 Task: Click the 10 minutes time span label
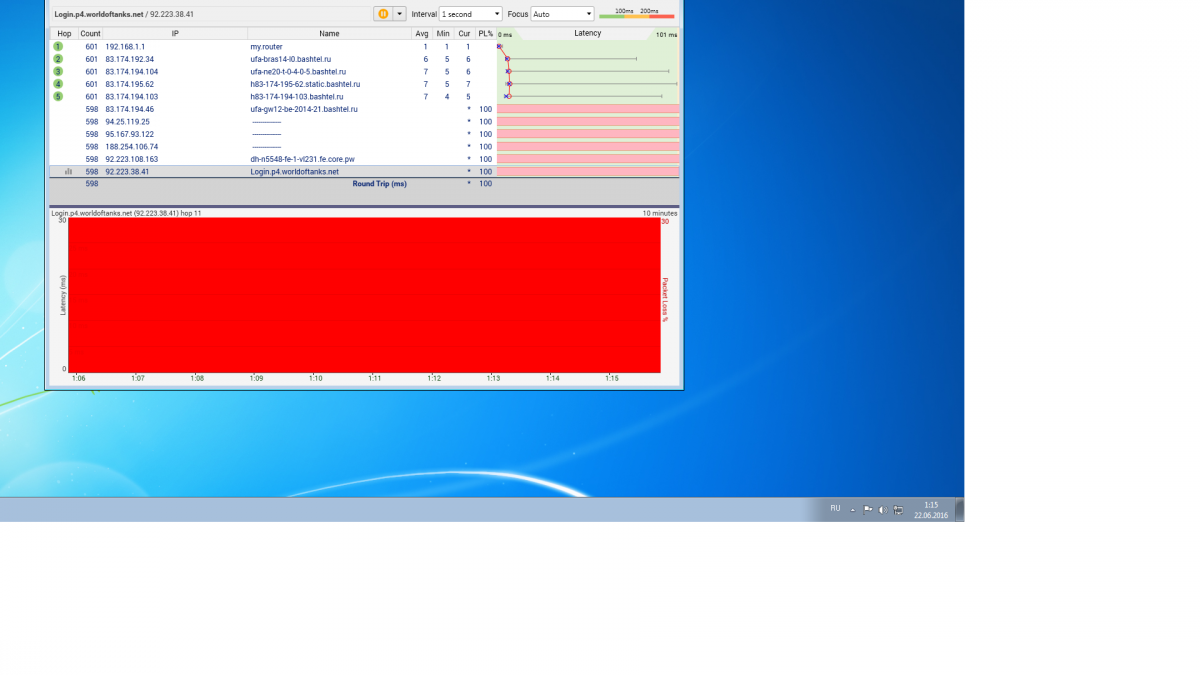point(660,213)
